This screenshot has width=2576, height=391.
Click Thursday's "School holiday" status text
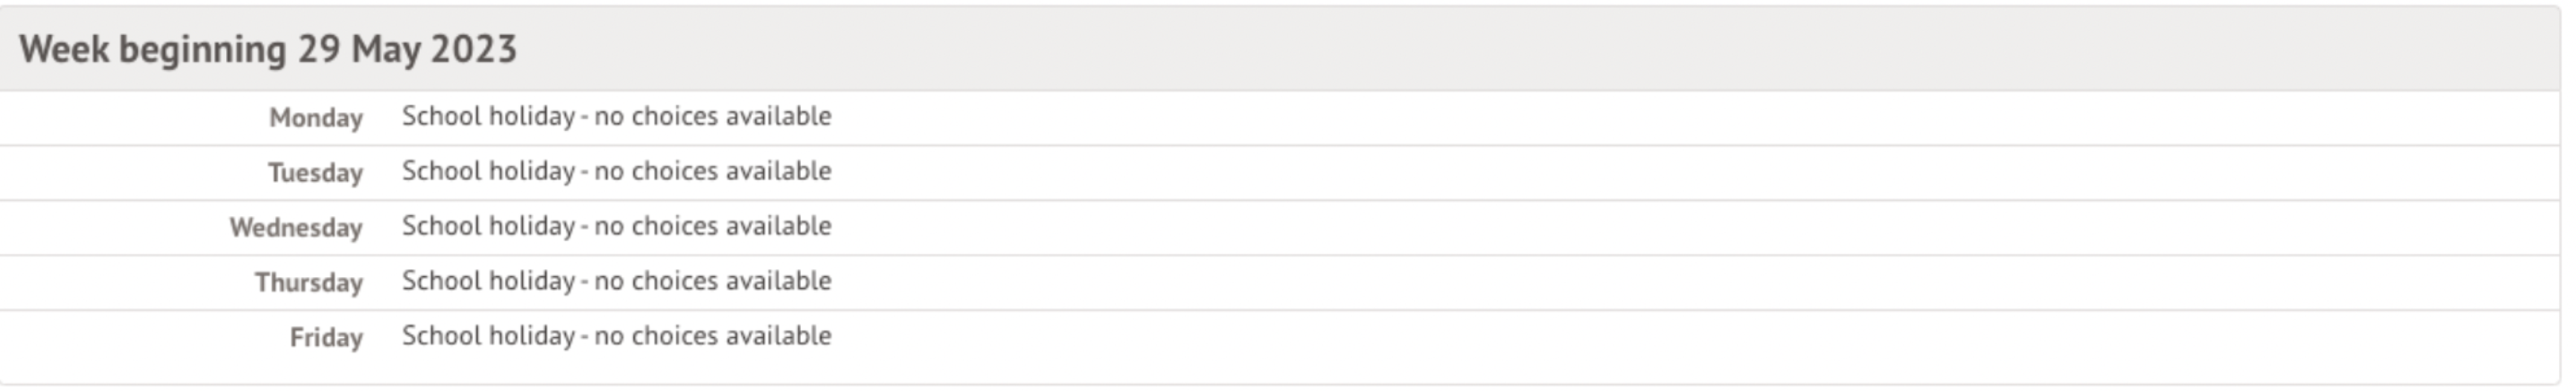[x=488, y=282]
